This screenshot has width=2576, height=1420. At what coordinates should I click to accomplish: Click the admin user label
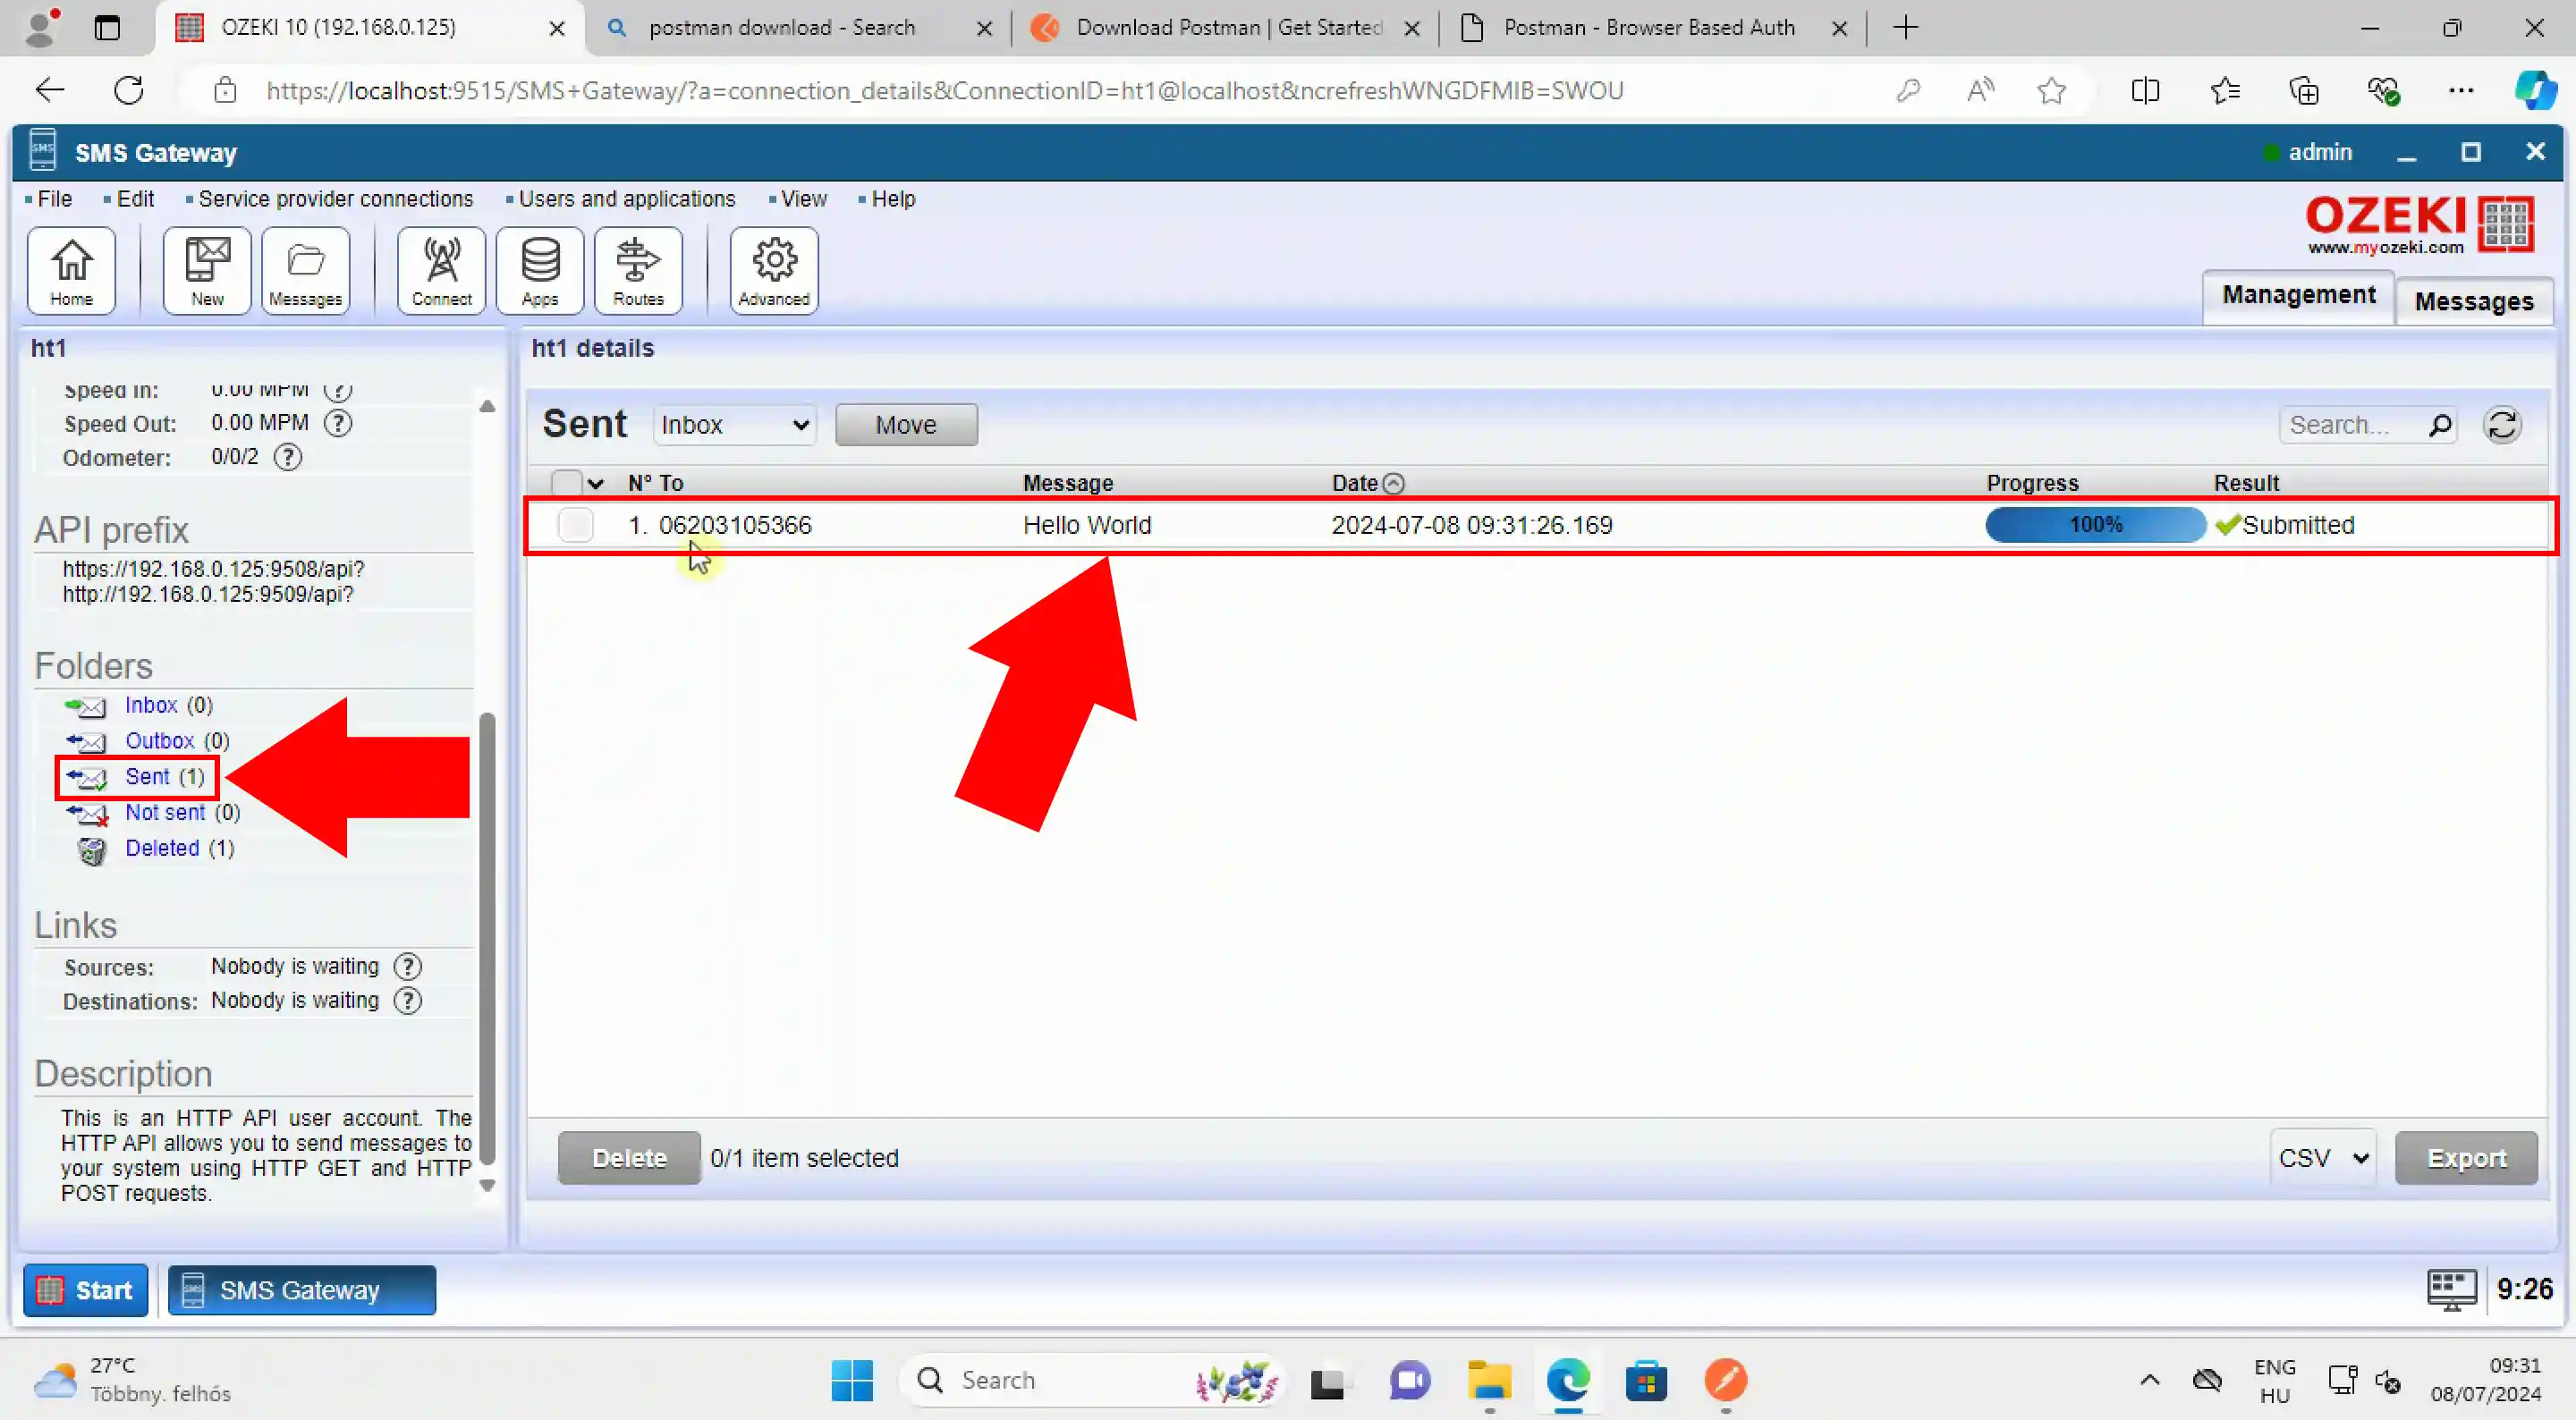2320,152
